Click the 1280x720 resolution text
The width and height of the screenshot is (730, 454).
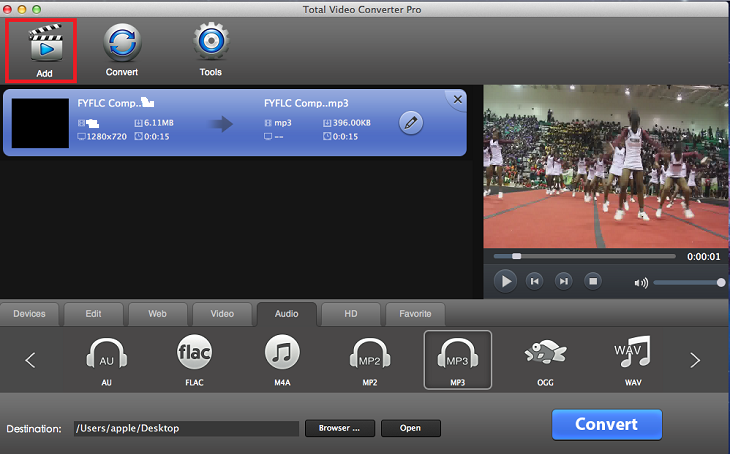pos(107,136)
